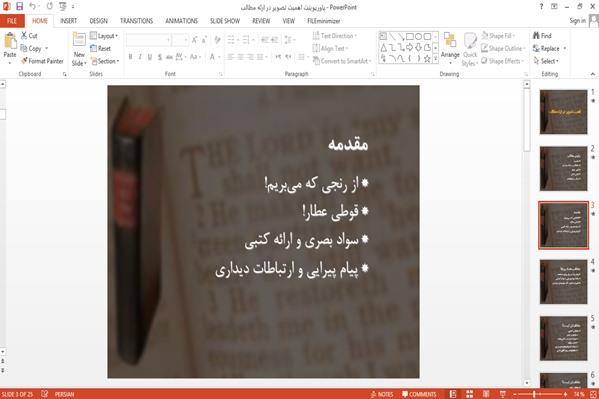The width and height of the screenshot is (599, 399).
Task: Increase font size with larger A
Action: pos(194,40)
